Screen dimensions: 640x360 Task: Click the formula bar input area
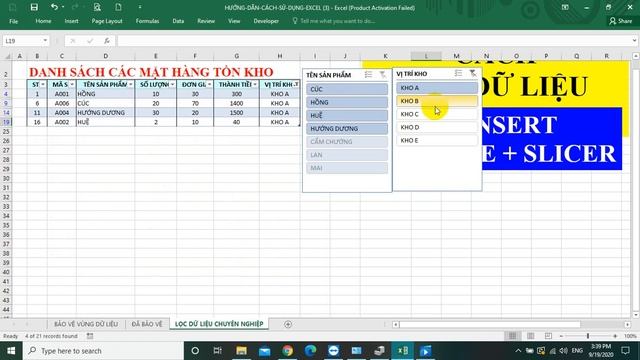[373, 41]
